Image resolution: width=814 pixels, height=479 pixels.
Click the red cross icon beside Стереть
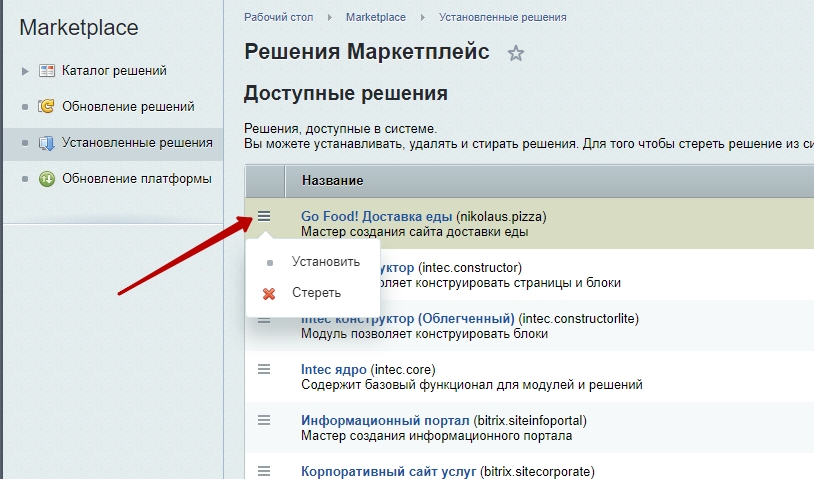[269, 294]
